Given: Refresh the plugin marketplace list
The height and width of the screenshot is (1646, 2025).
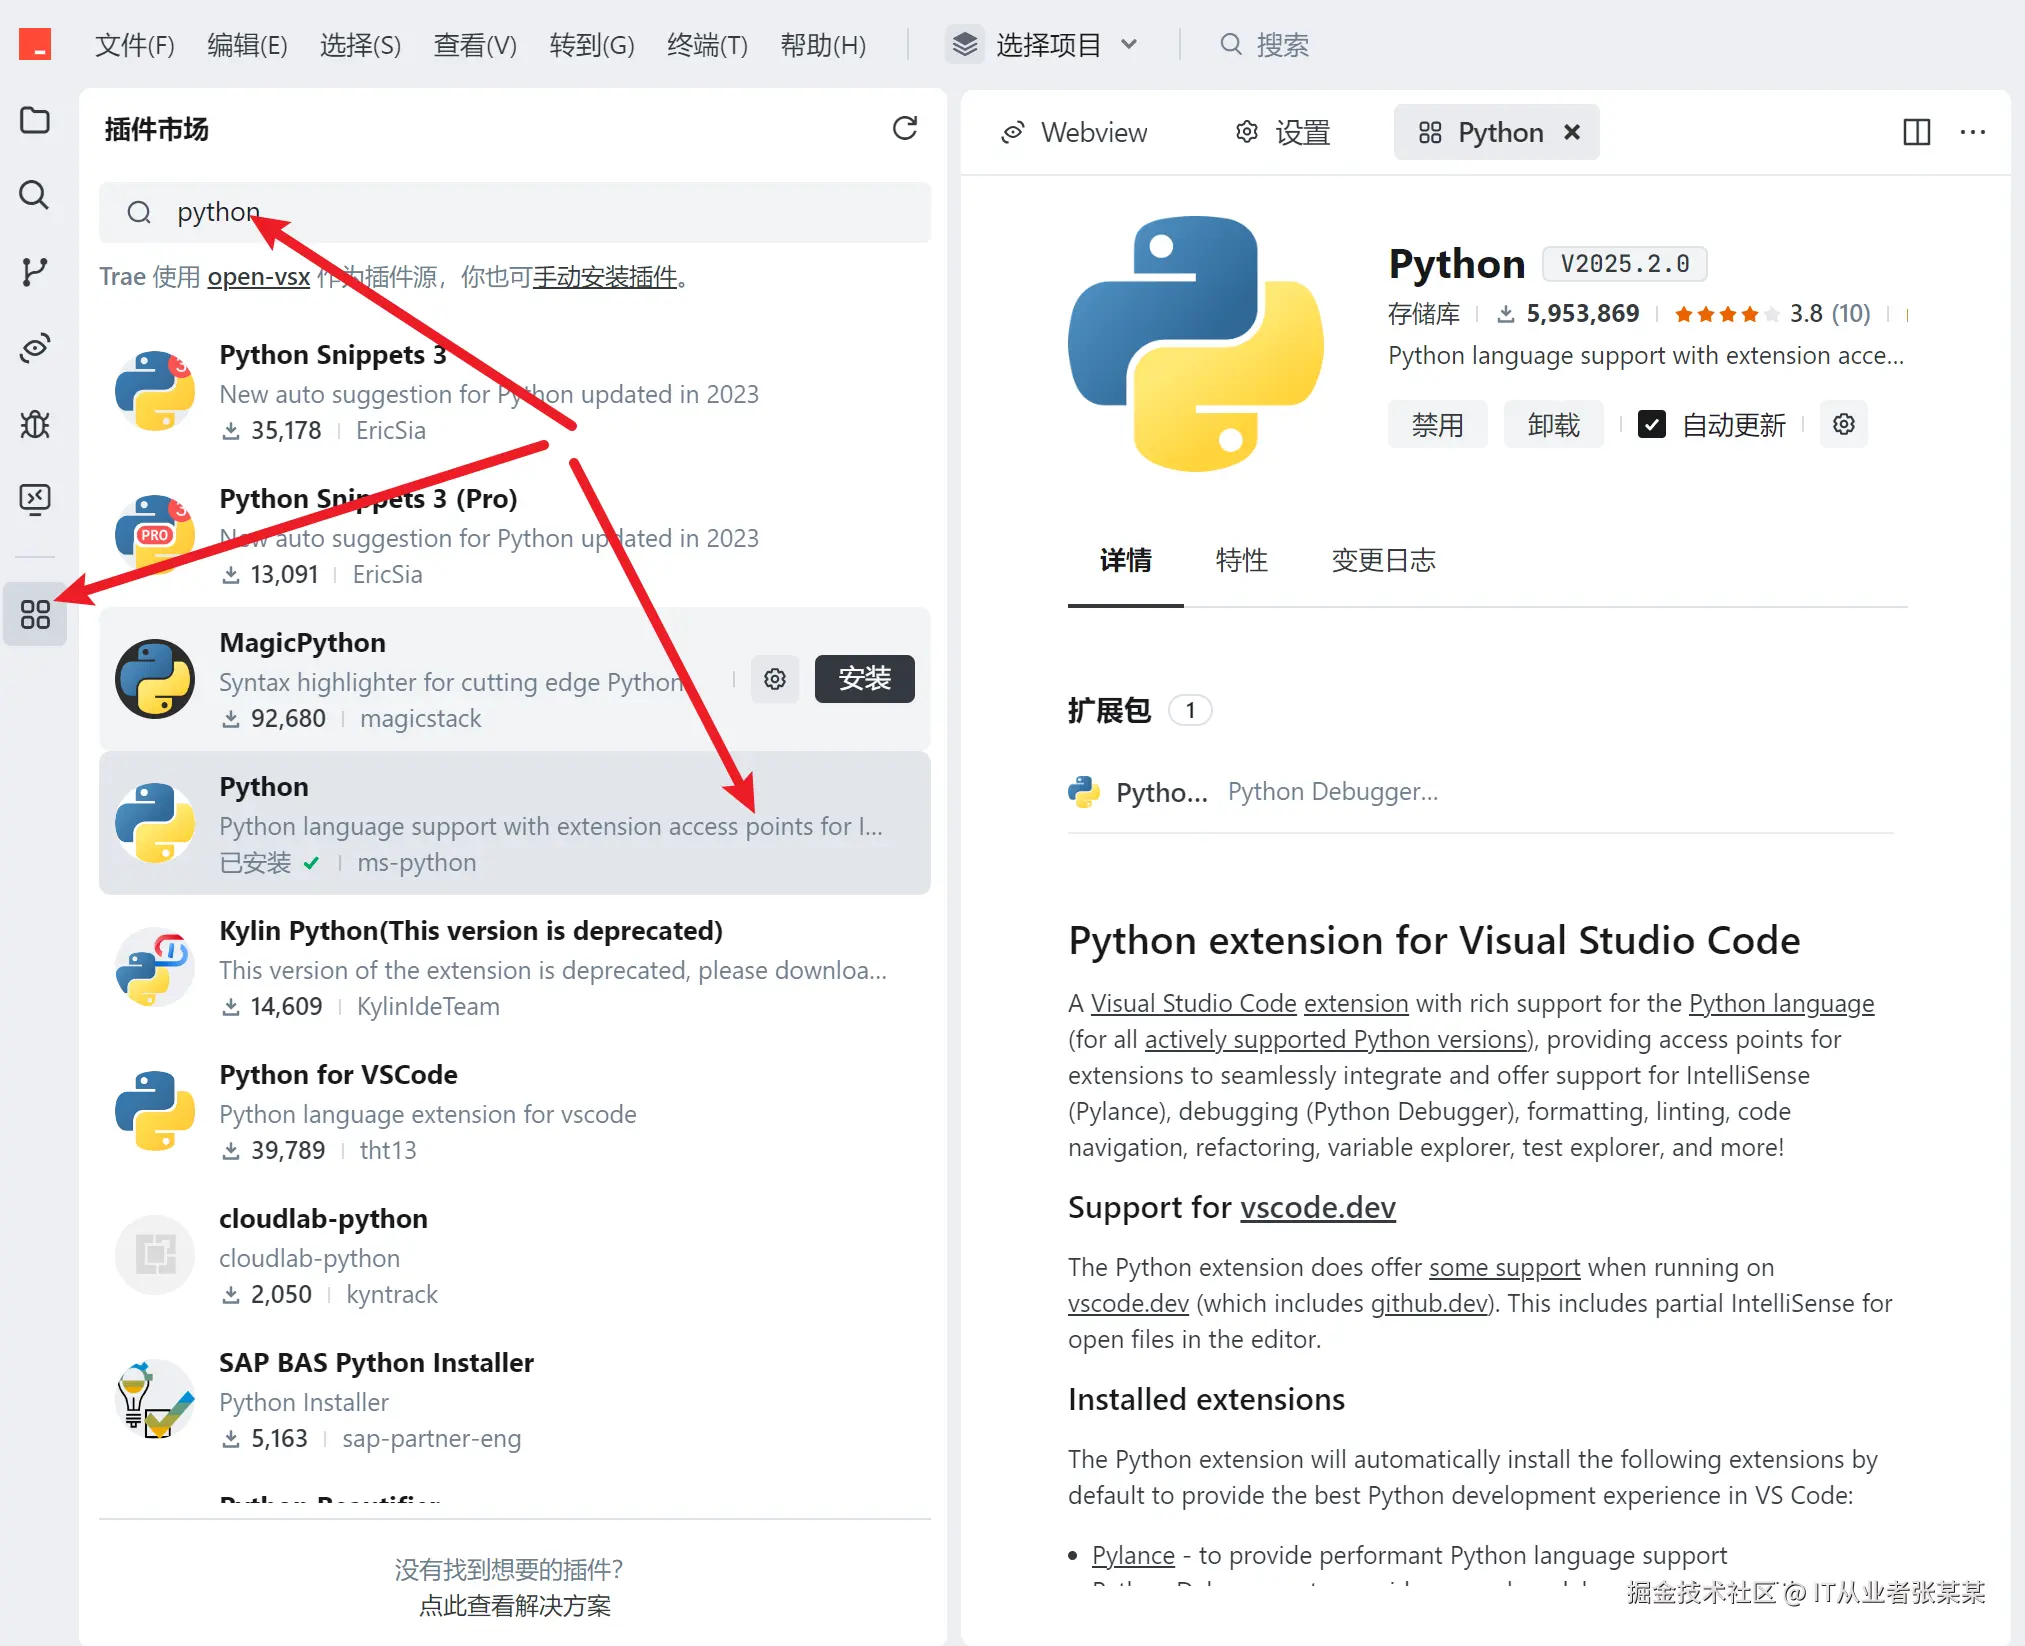Looking at the screenshot, I should coord(904,128).
